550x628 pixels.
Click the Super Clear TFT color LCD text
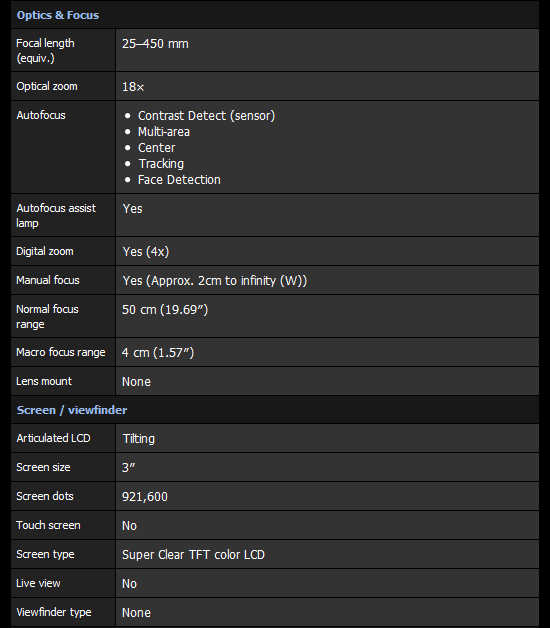(x=193, y=555)
